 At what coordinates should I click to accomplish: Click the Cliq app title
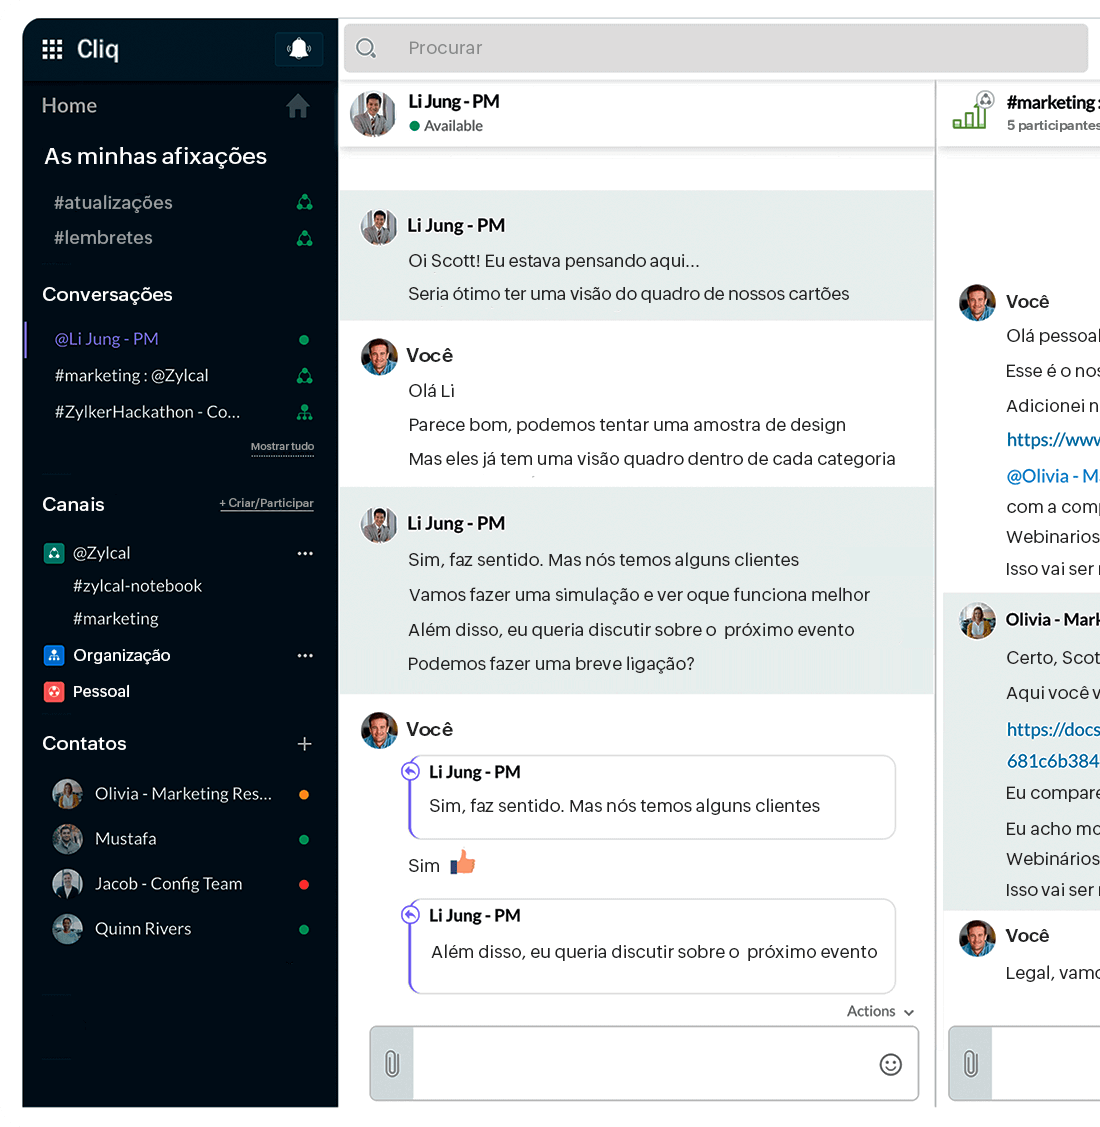[x=97, y=49]
